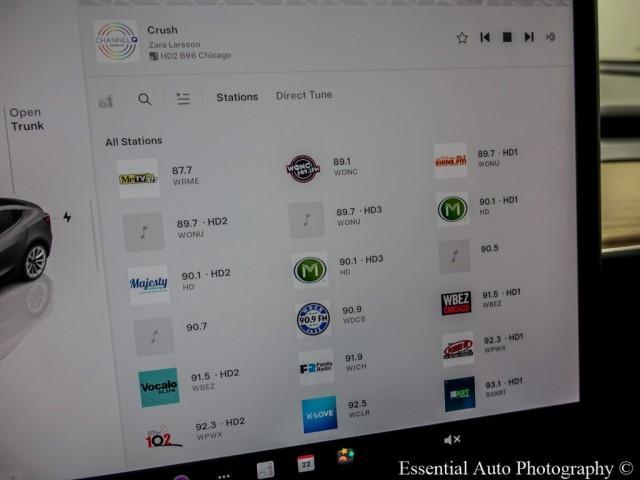Select the 92.3 HD1 WPWX station logo
The height and width of the screenshot is (480, 640).
coord(458,349)
